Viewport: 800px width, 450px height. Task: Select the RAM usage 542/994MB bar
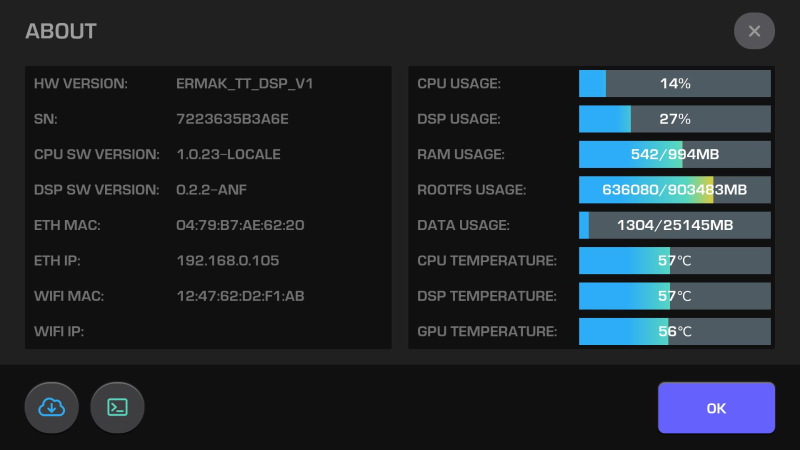point(675,155)
